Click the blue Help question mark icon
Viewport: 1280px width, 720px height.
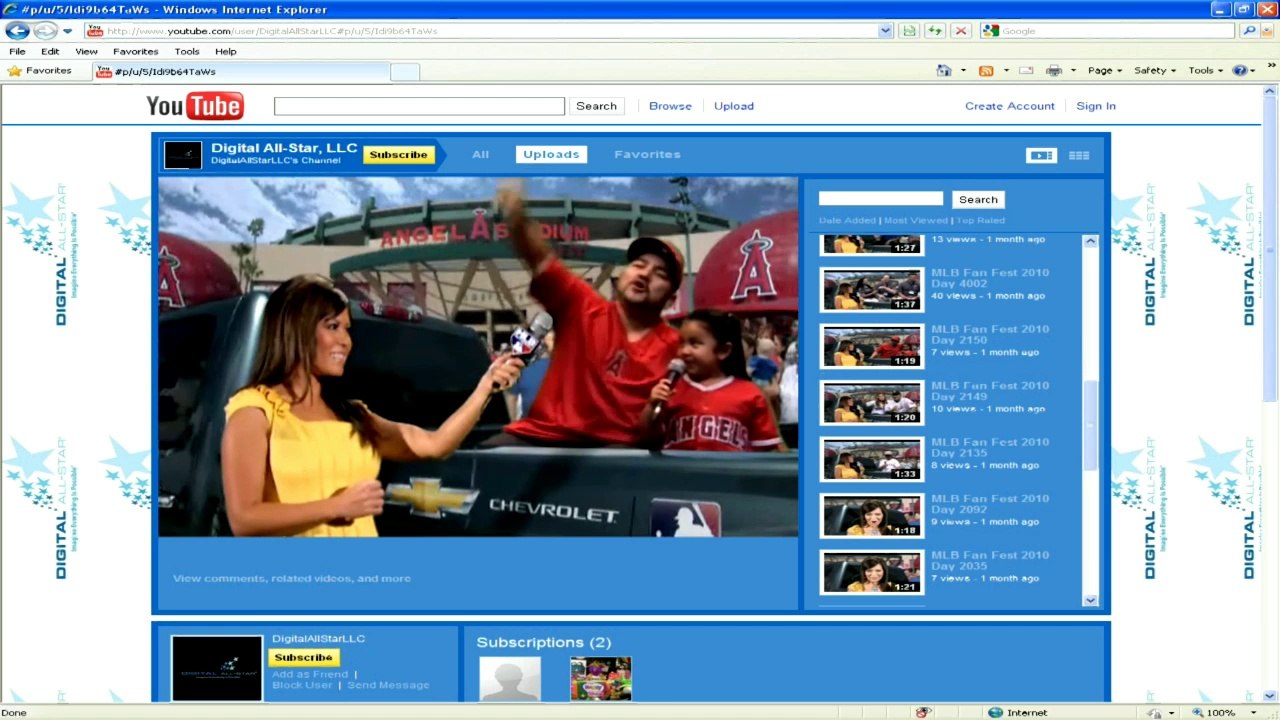coord(1240,71)
